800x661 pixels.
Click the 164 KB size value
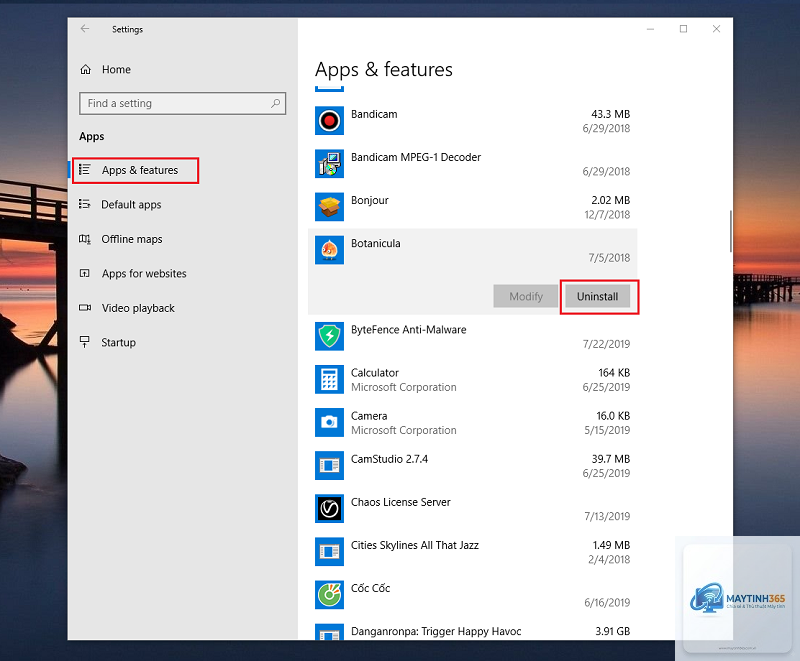[x=614, y=372]
